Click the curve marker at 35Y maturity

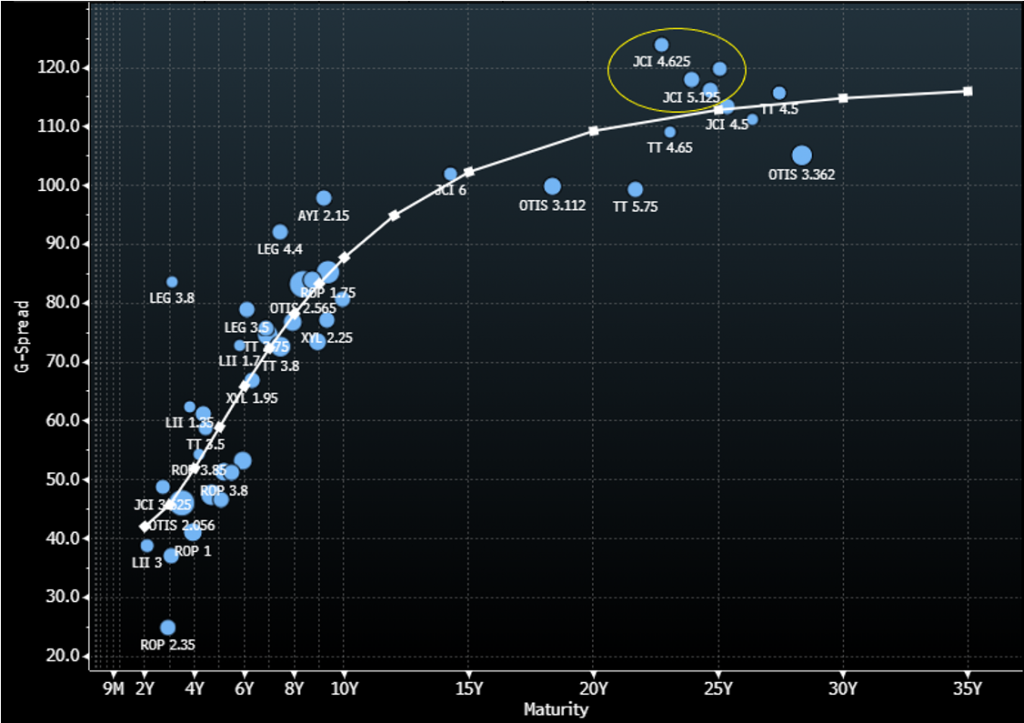click(x=967, y=91)
